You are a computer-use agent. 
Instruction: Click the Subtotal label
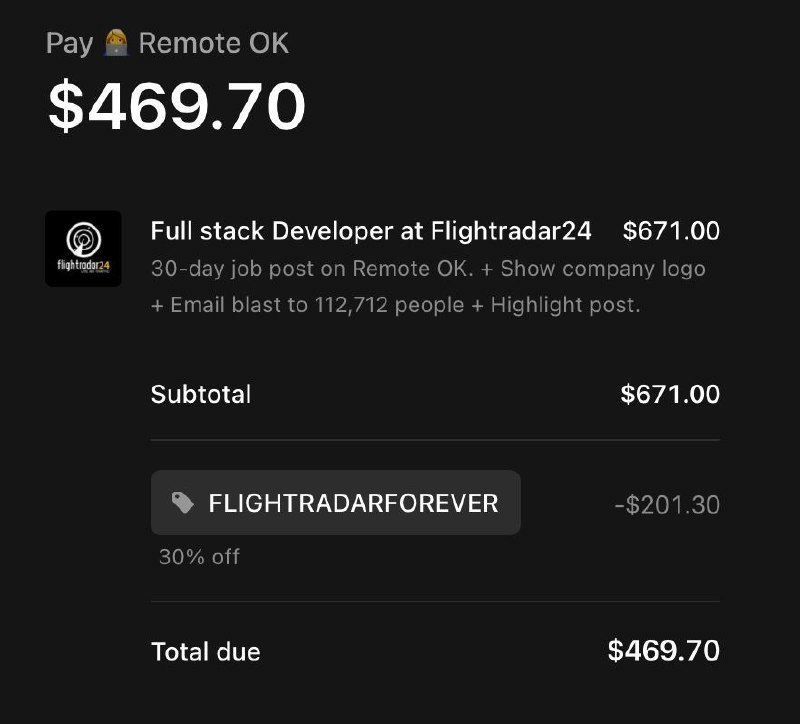pos(201,394)
